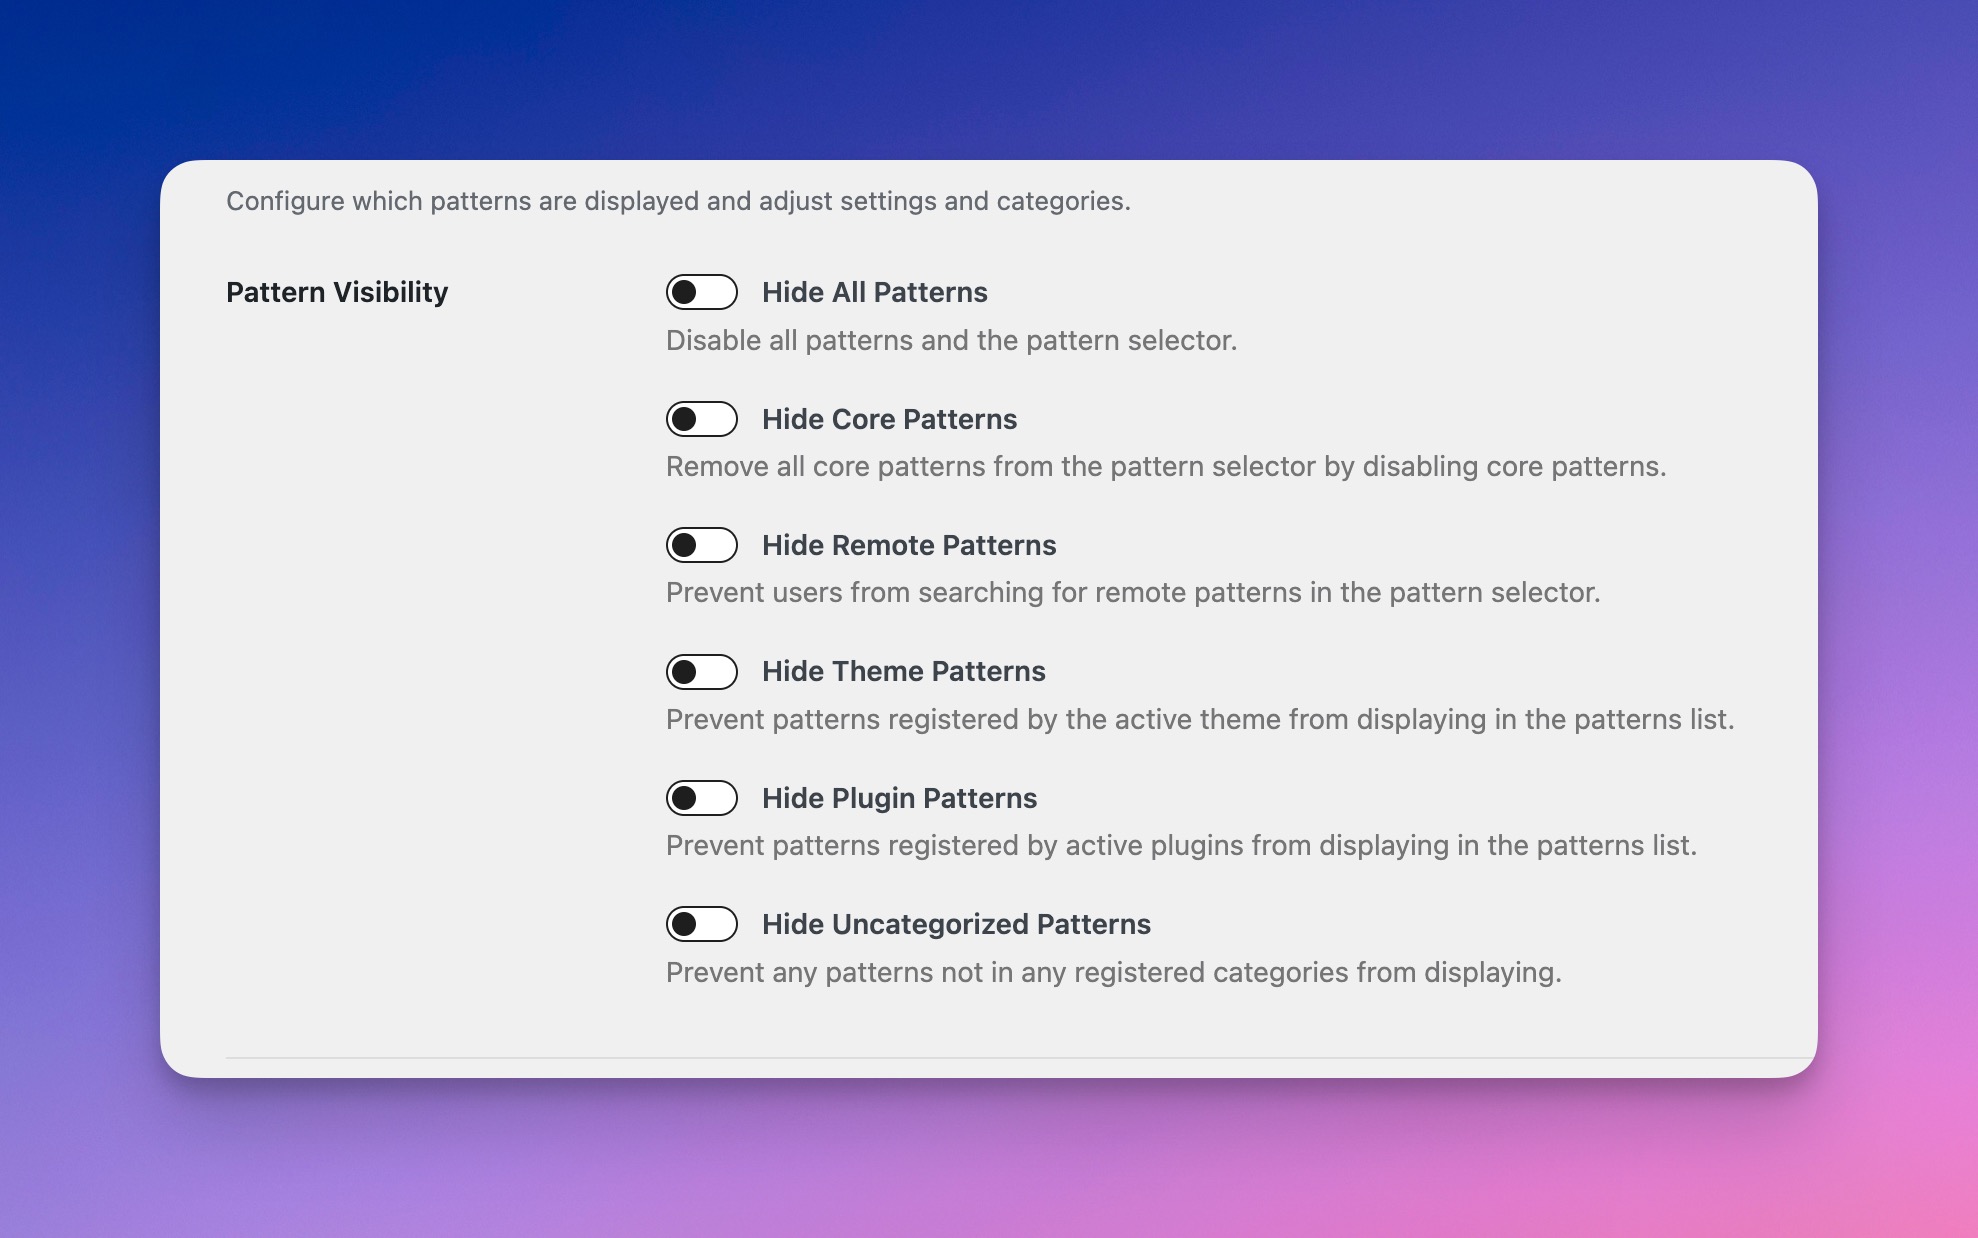Screen dimensions: 1978x1238
Task: Click the Hide Theme Patterns label
Action: (904, 671)
